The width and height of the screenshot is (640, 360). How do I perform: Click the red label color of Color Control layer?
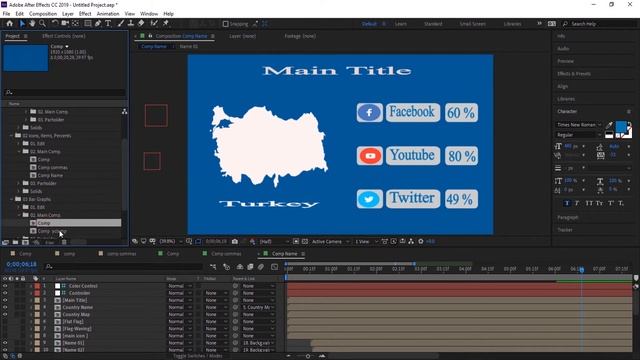tap(37, 286)
